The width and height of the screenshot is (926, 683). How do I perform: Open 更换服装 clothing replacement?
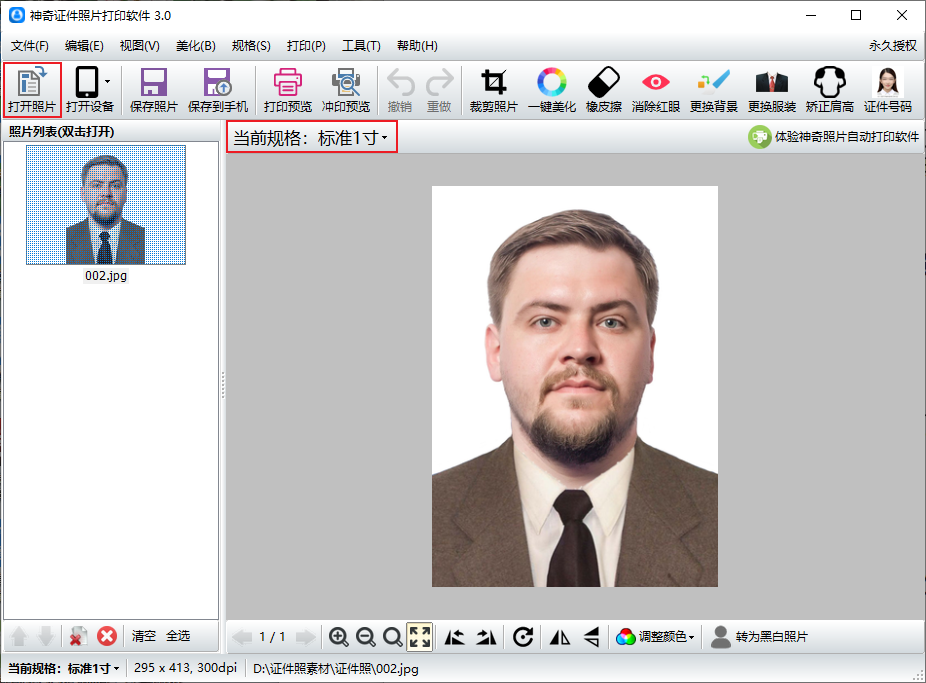click(x=772, y=90)
